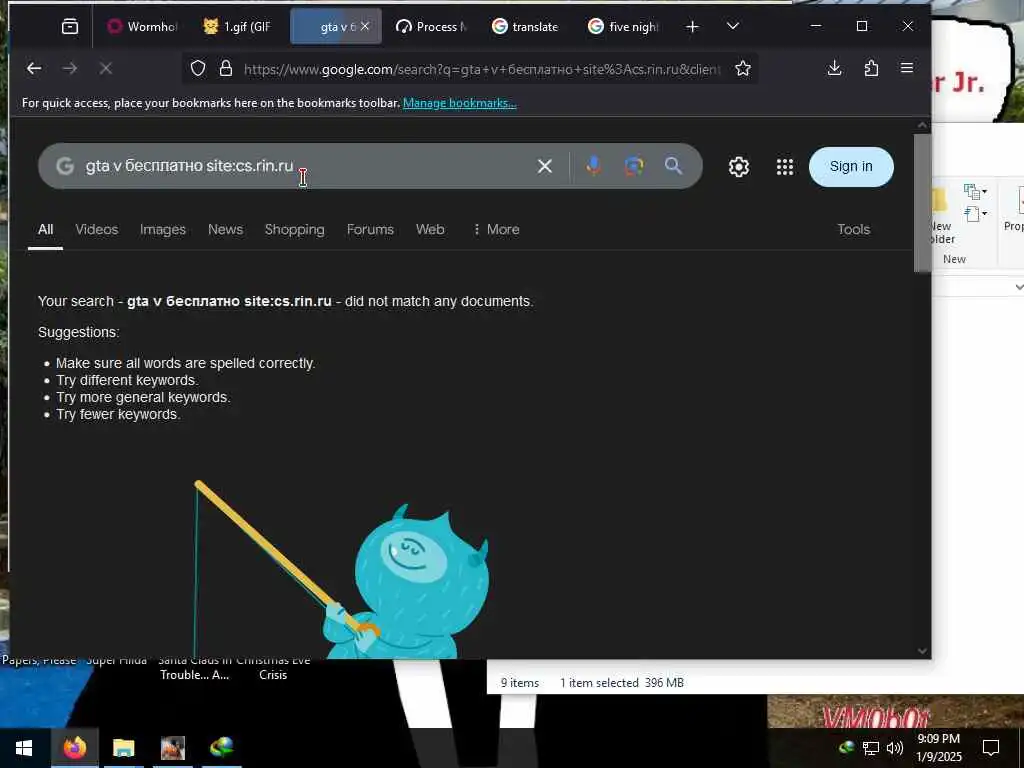This screenshot has width=1024, height=768.
Task: Select the Videos results tab
Action: 97,229
